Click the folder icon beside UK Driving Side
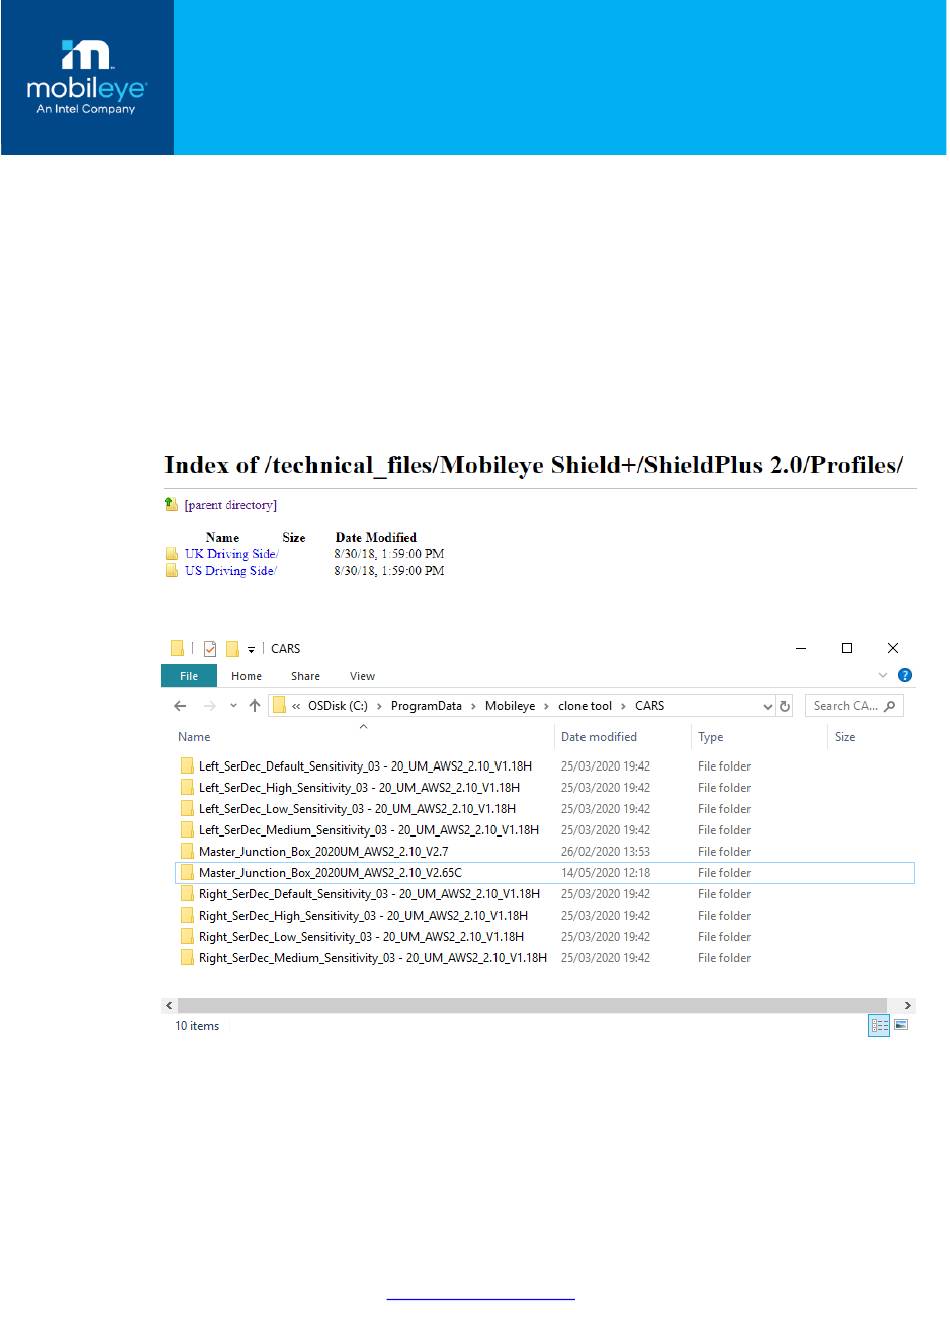The image size is (950, 1343). click(172, 554)
